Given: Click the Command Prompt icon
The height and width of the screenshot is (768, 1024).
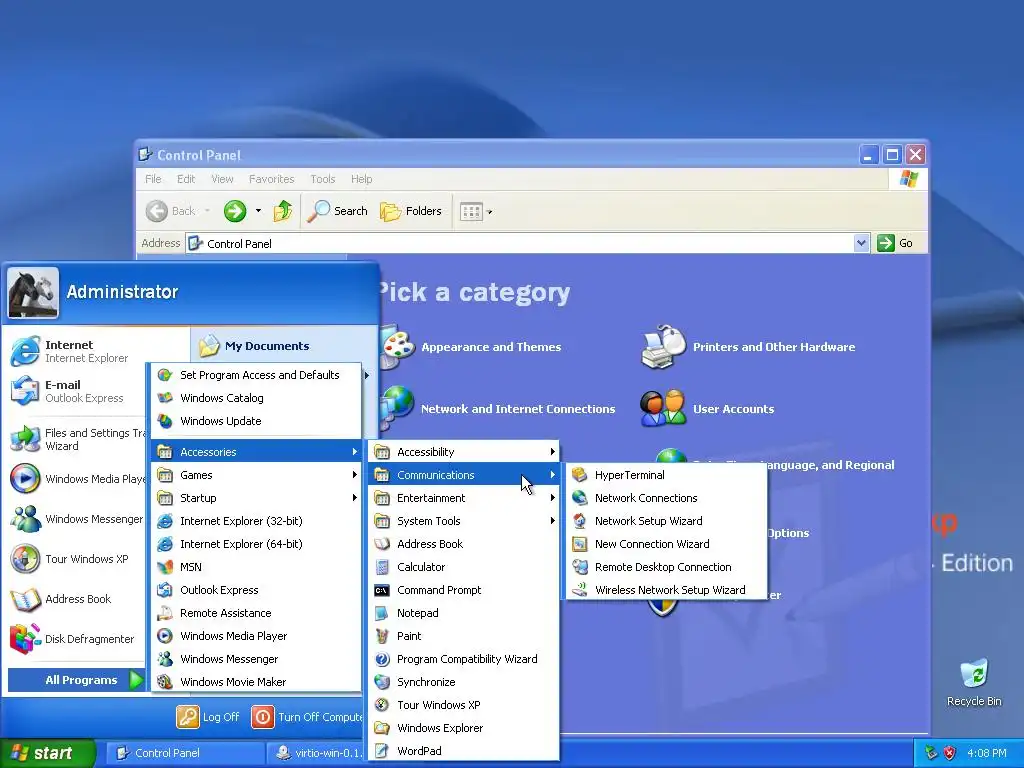Looking at the screenshot, I should coord(382,590).
